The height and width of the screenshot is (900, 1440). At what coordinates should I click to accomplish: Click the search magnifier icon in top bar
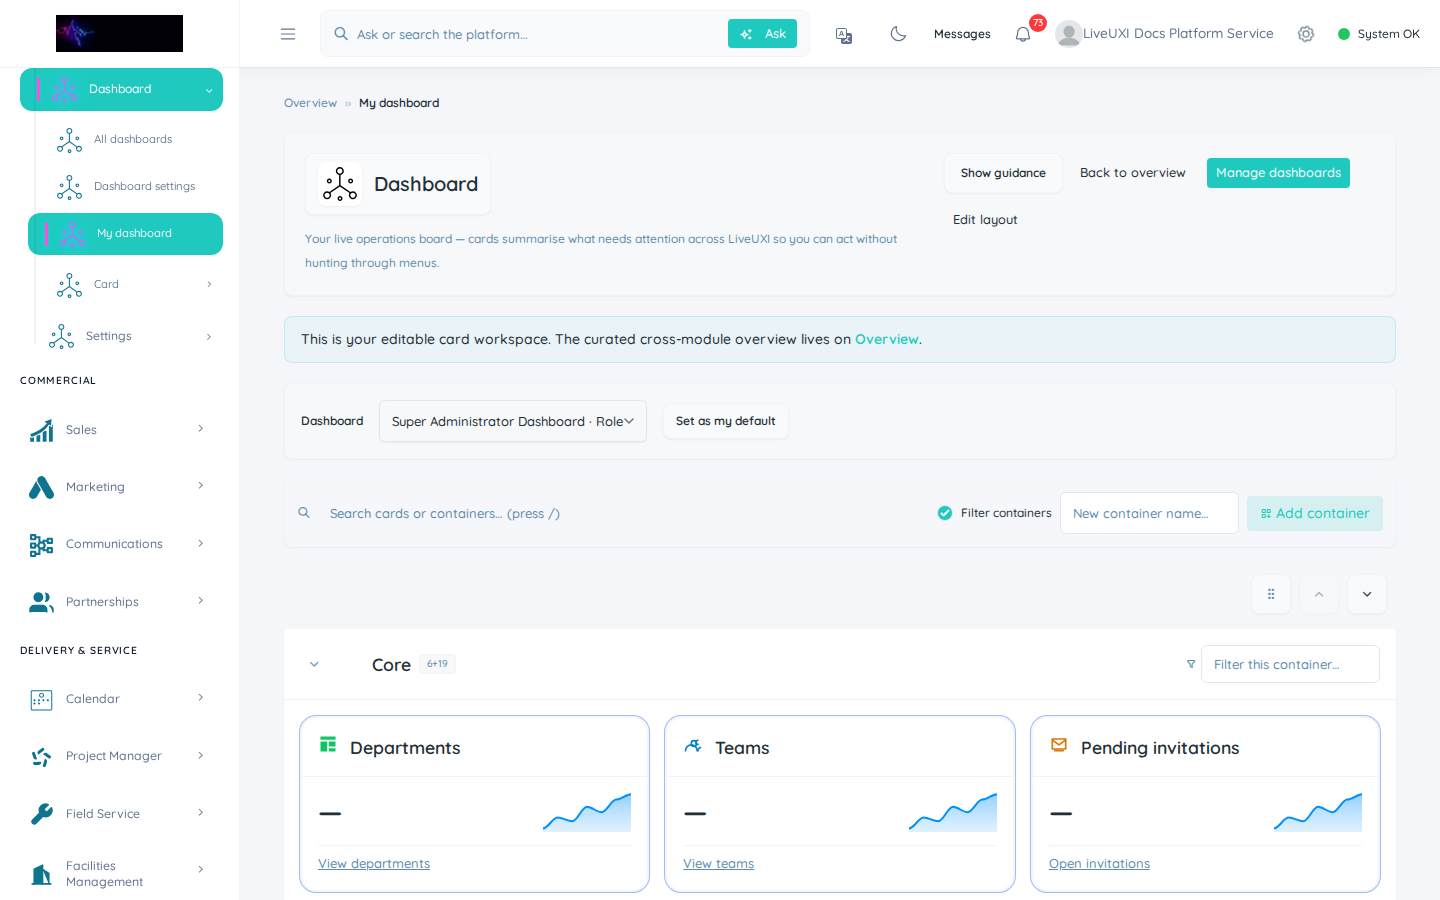click(341, 34)
